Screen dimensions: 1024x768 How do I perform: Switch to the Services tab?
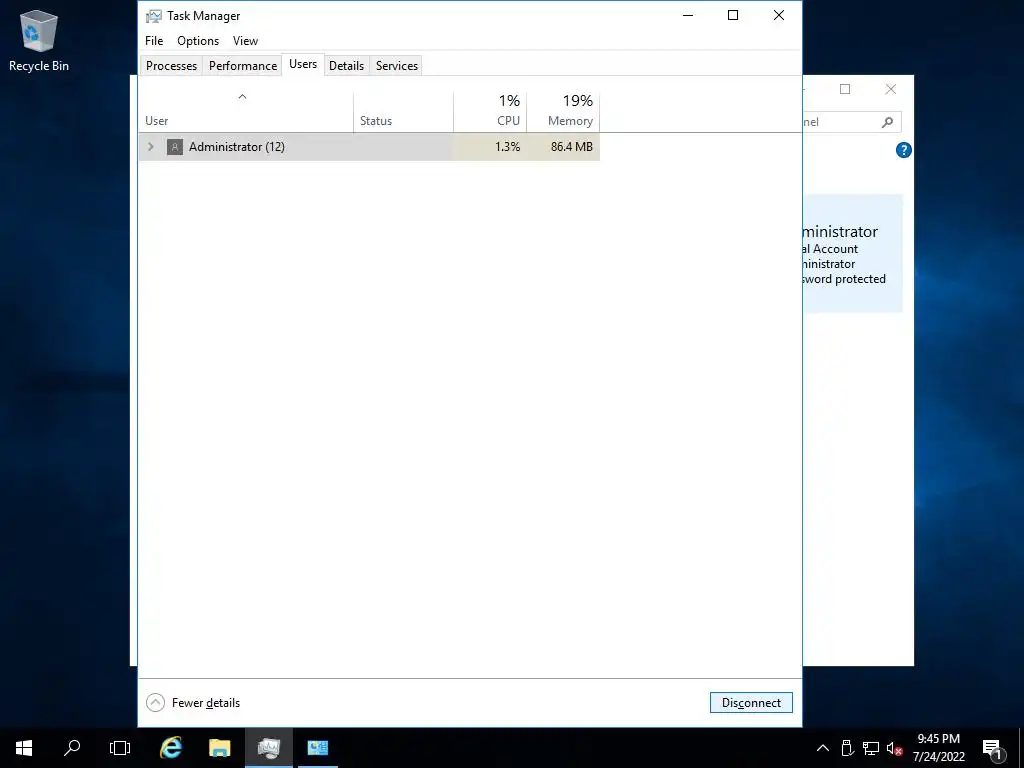point(396,65)
